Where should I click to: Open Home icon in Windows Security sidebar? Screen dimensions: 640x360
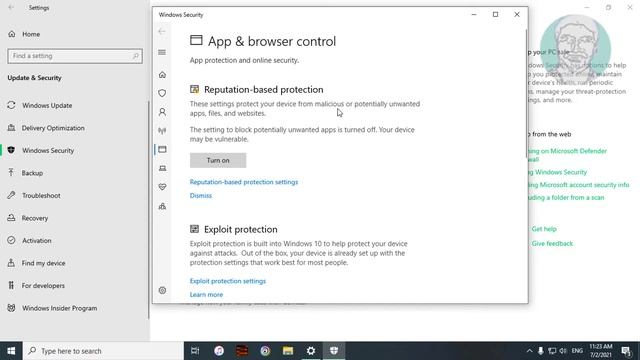pos(162,75)
